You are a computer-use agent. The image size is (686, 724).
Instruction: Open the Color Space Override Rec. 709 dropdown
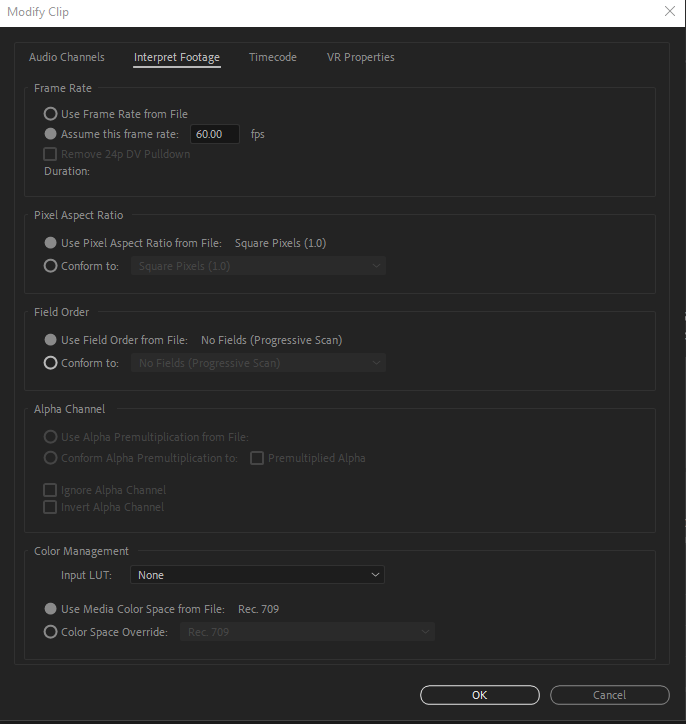pos(307,632)
